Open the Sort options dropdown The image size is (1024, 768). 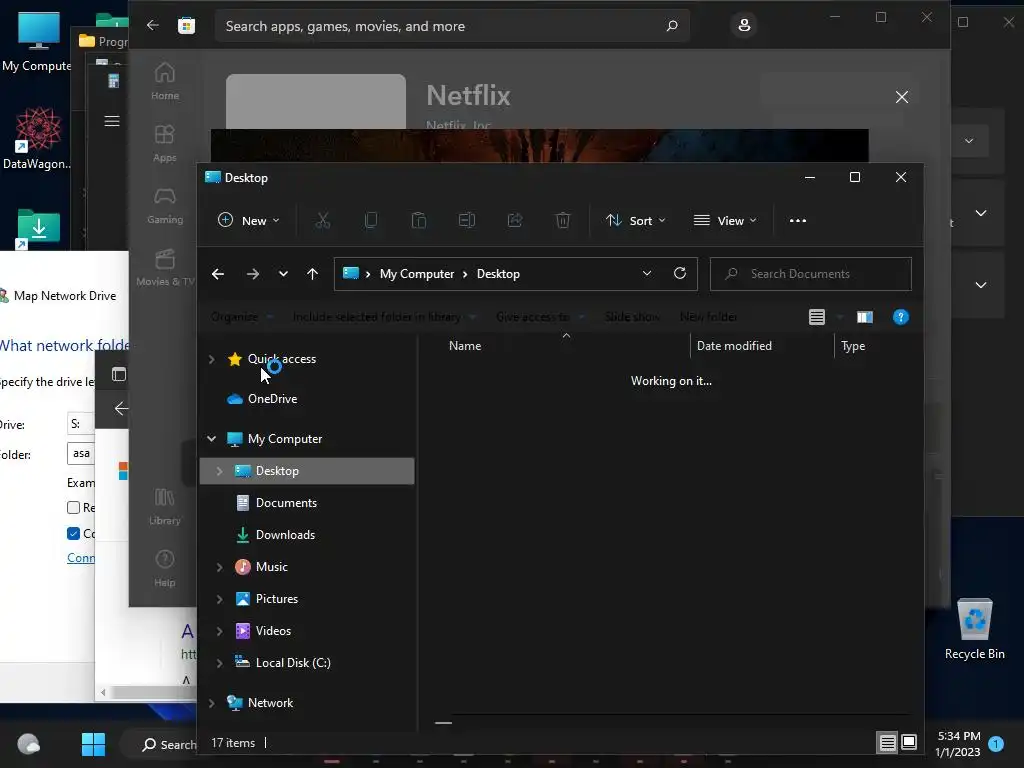635,221
